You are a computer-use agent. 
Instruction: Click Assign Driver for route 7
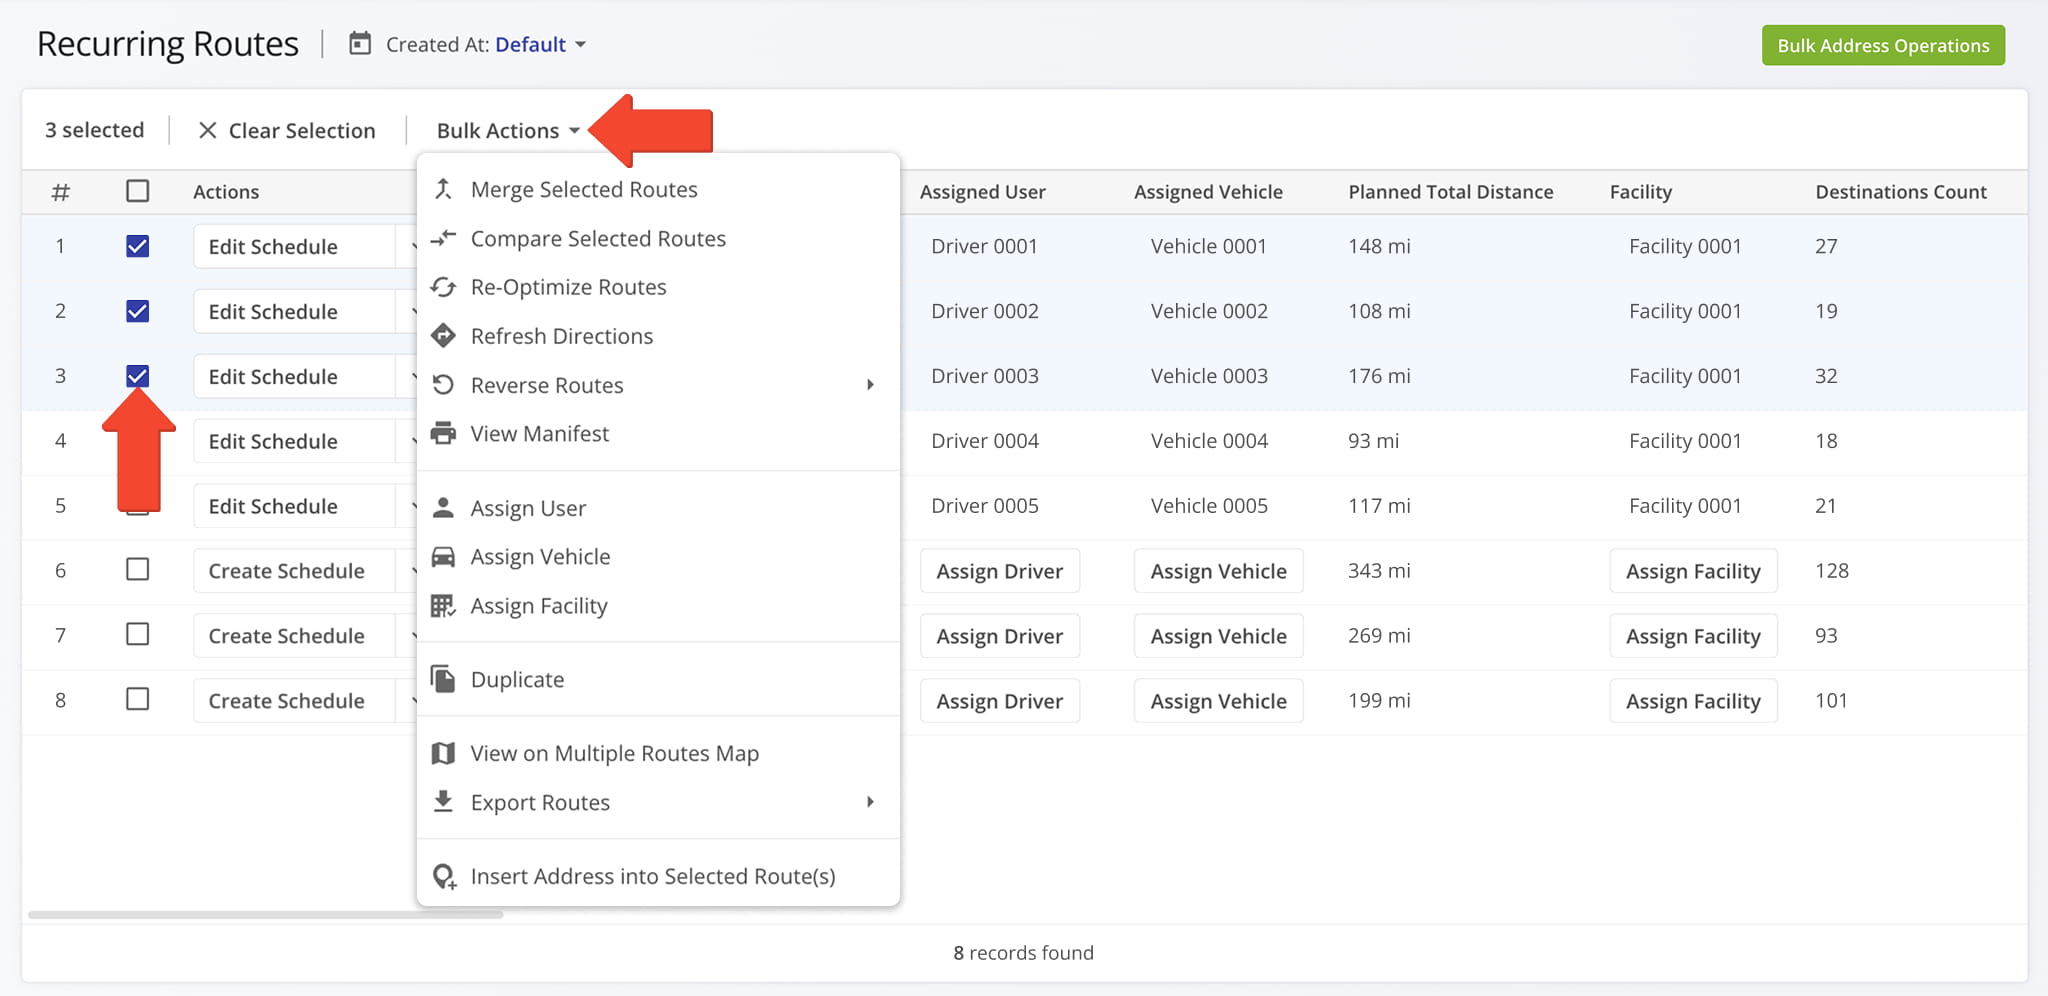point(999,636)
